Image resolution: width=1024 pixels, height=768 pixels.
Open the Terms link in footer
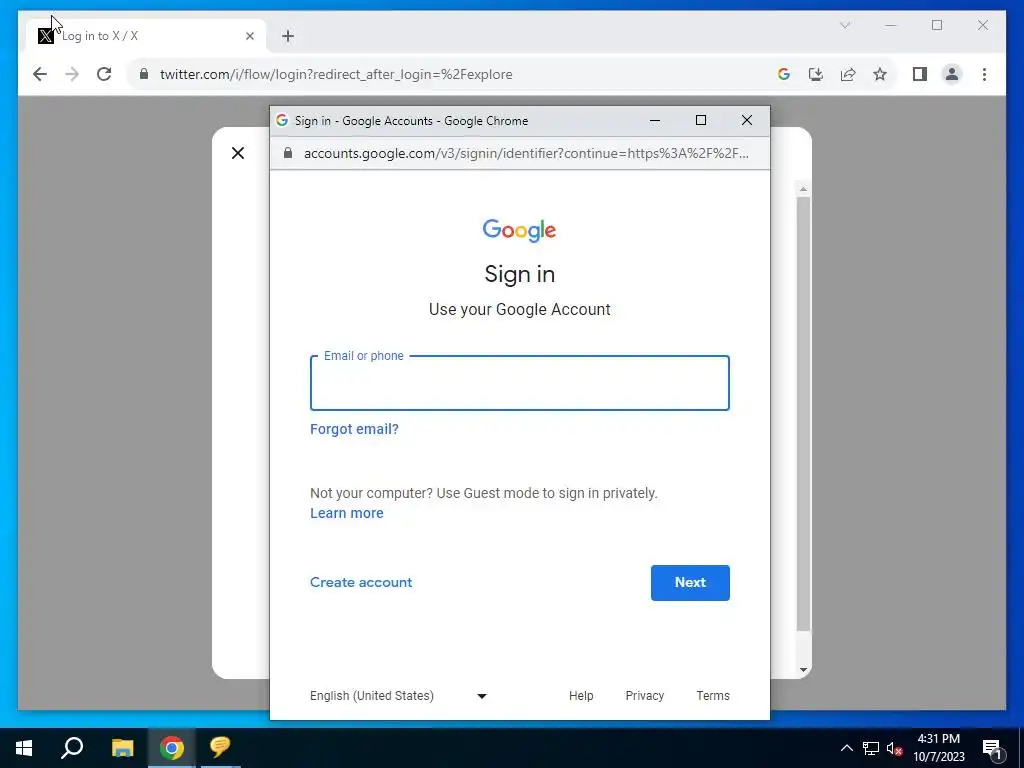pyautogui.click(x=713, y=696)
